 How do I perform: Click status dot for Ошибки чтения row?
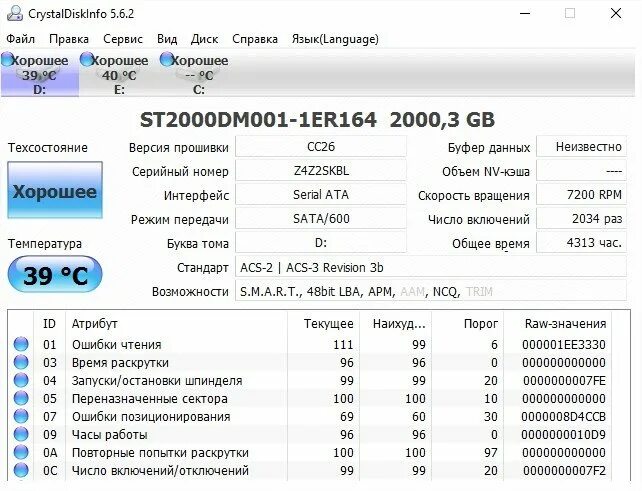pos(21,344)
